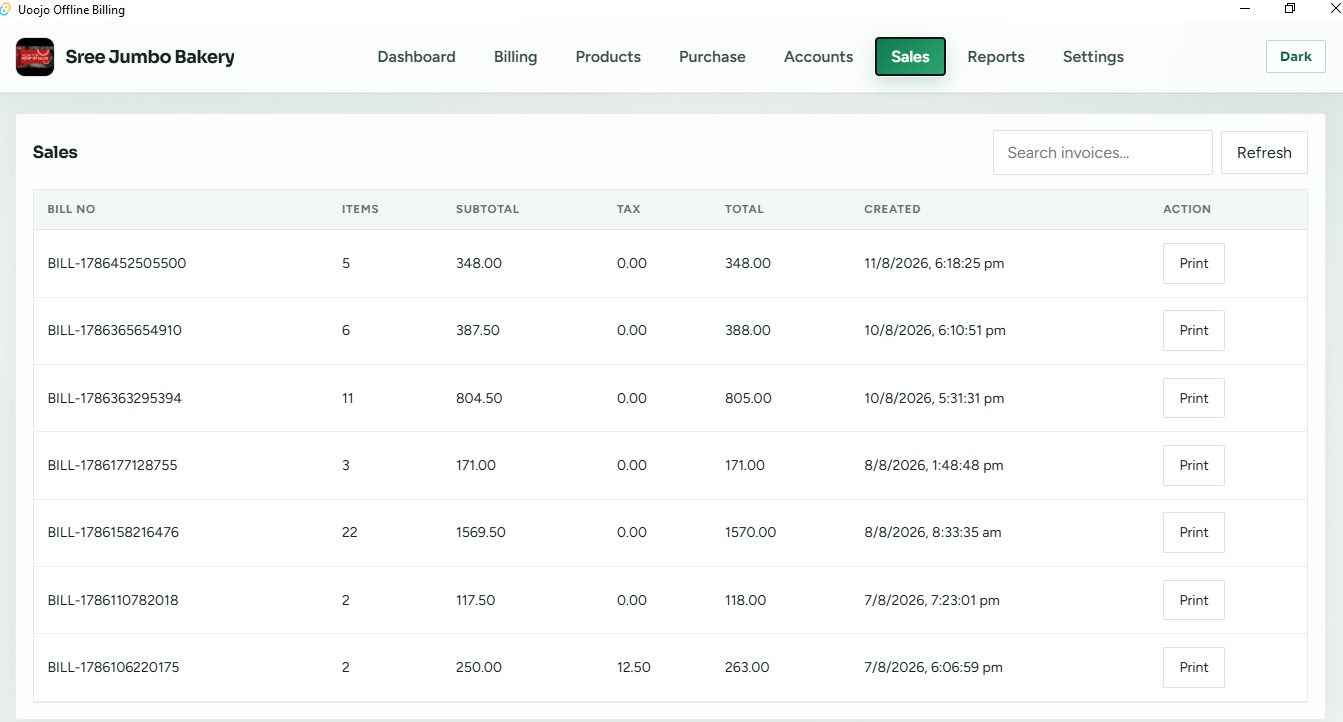Select the Accounts tab
Screen dimensions: 1343x722
coord(818,57)
